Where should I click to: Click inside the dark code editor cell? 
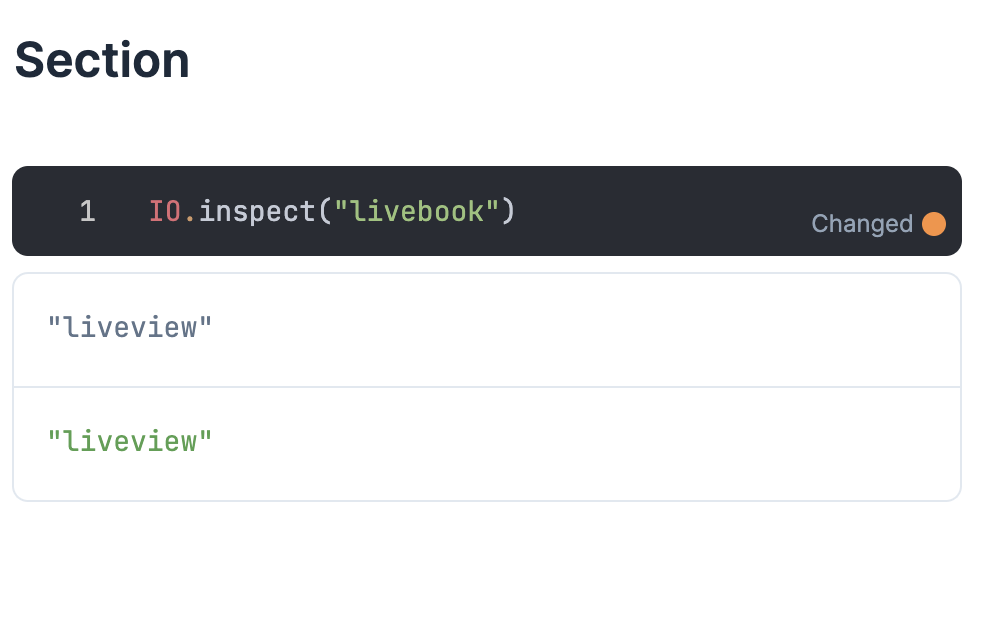(x=650, y=211)
